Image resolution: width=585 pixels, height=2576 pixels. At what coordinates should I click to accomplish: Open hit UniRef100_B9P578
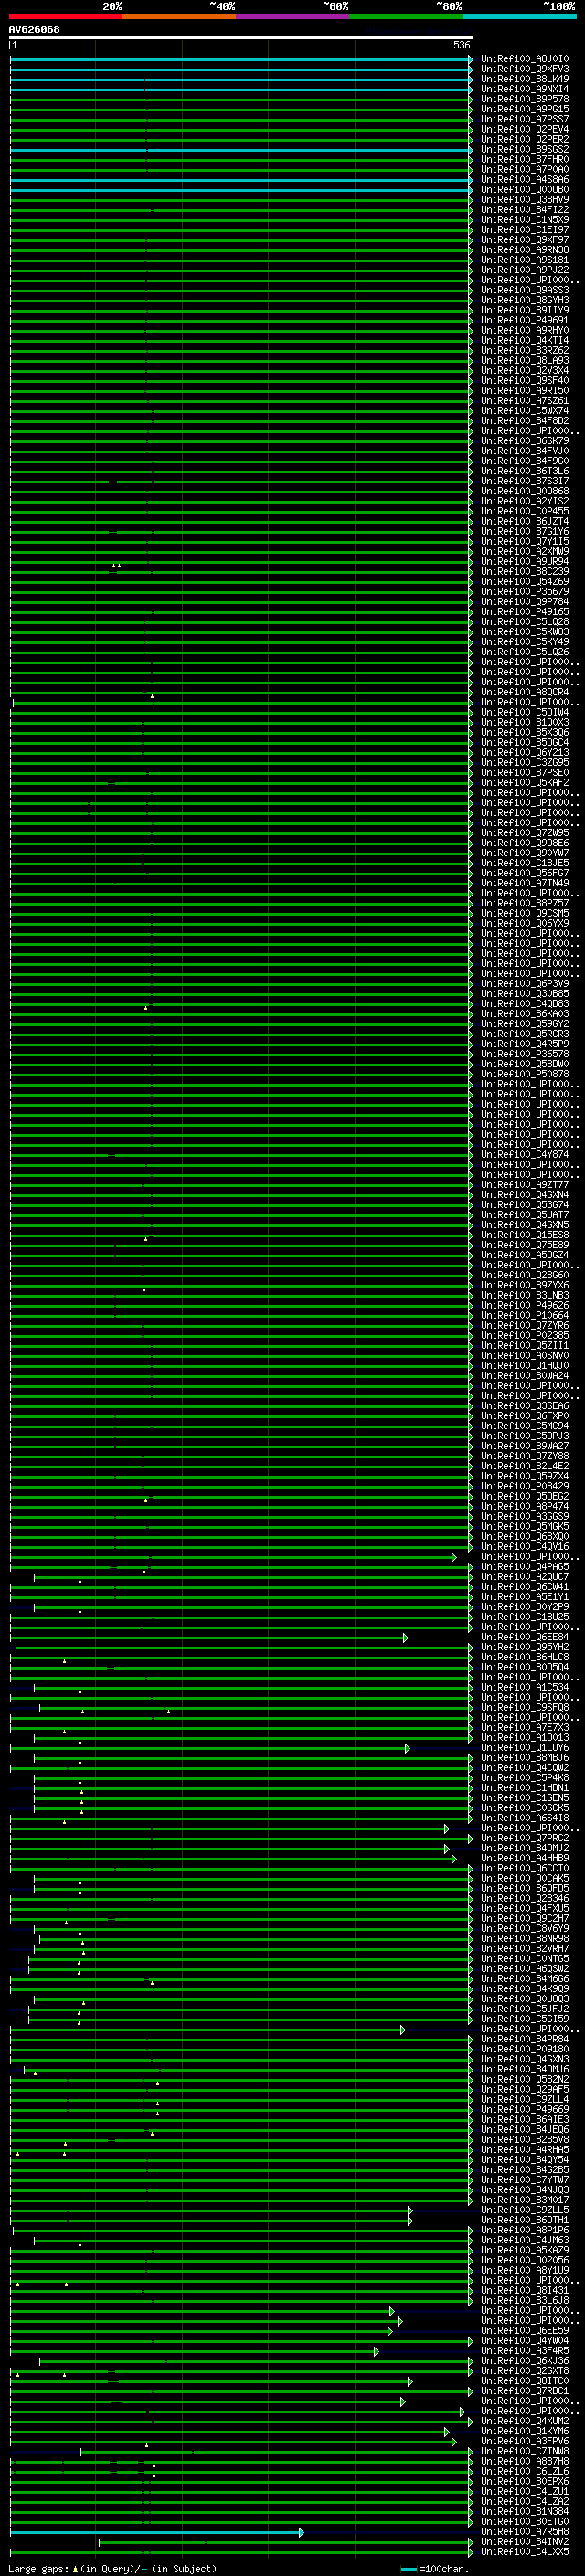(x=524, y=99)
